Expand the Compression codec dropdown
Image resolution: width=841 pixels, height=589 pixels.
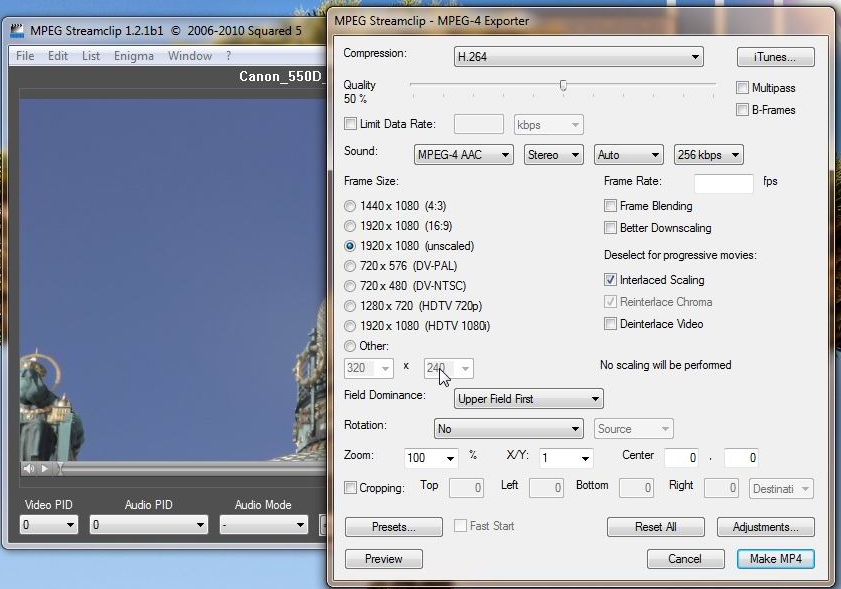[x=579, y=56]
